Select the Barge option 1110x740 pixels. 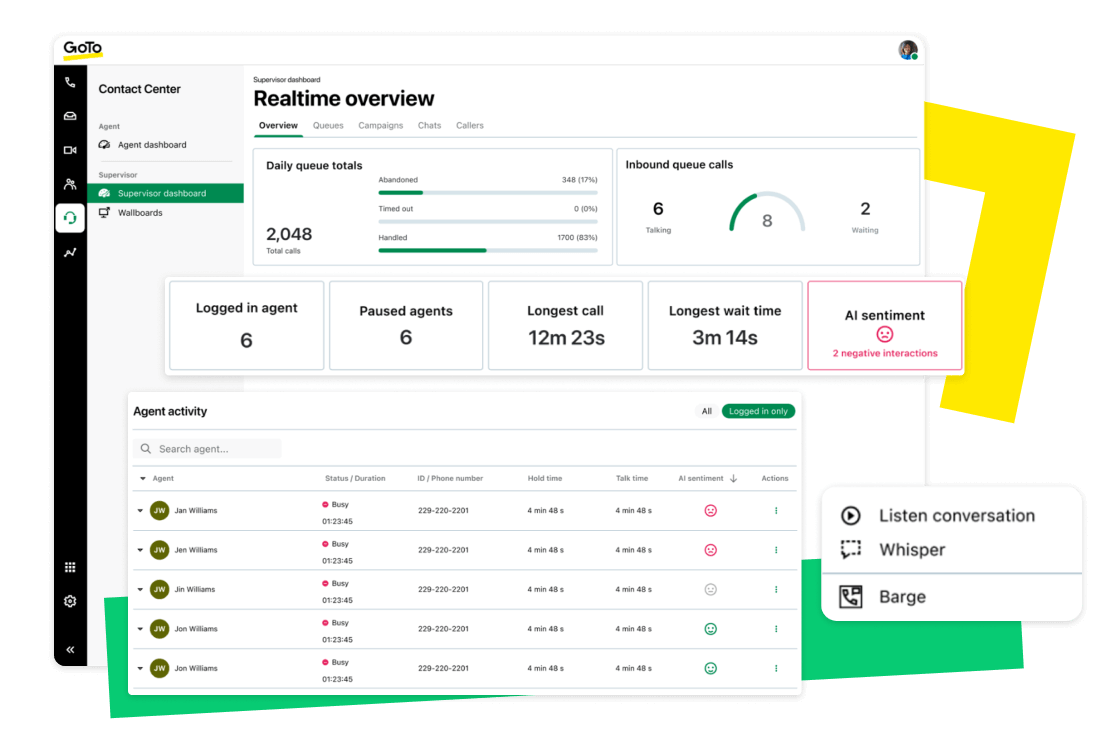(x=904, y=596)
